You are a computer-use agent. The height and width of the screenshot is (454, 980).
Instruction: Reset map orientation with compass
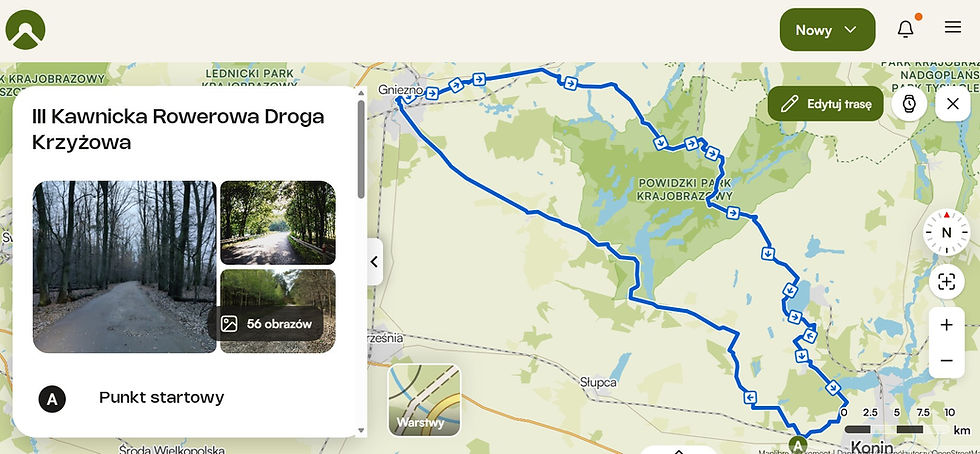coord(946,233)
